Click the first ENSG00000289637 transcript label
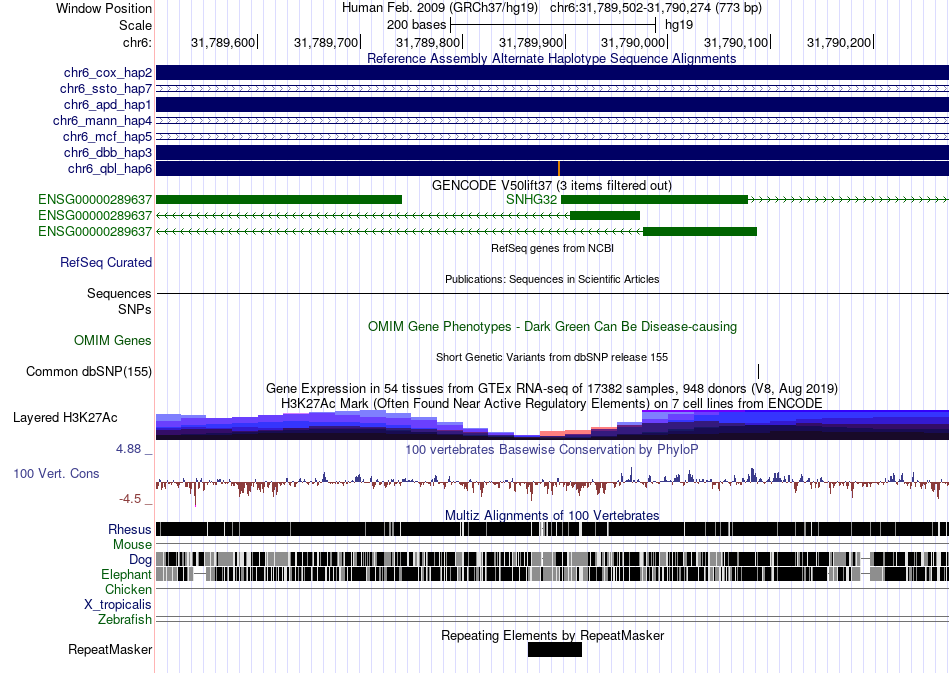 95,199
